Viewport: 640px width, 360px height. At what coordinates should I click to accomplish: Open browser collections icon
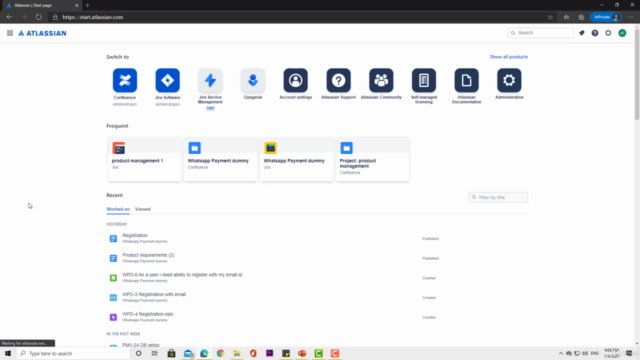click(x=581, y=17)
